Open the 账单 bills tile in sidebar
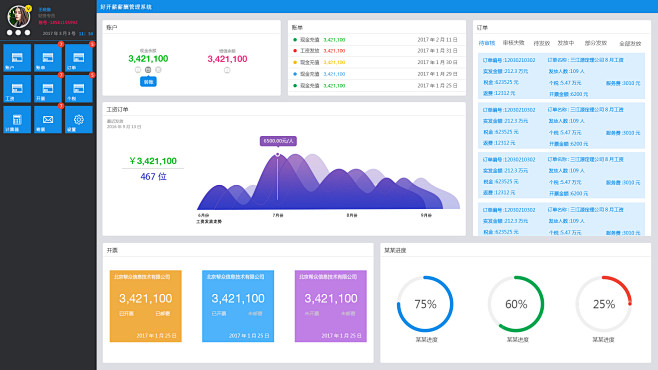 48,58
